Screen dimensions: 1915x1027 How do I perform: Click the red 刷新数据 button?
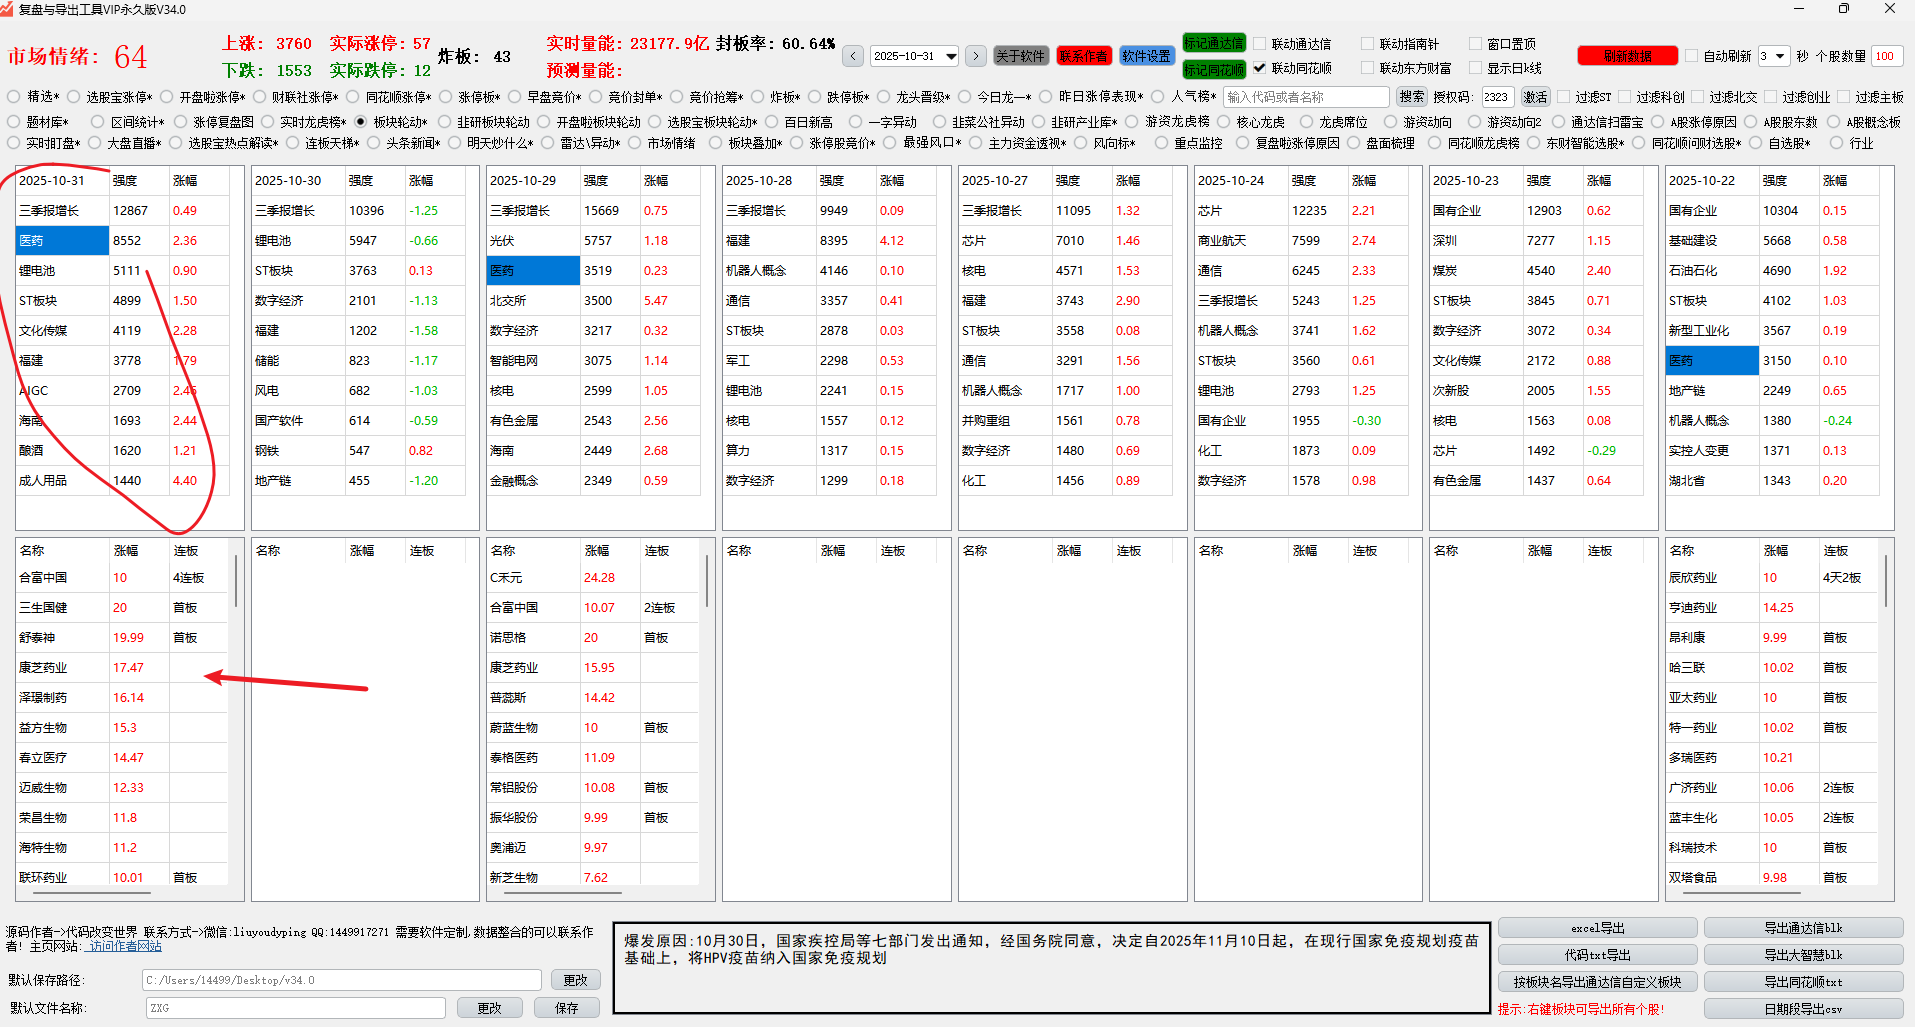point(1628,56)
